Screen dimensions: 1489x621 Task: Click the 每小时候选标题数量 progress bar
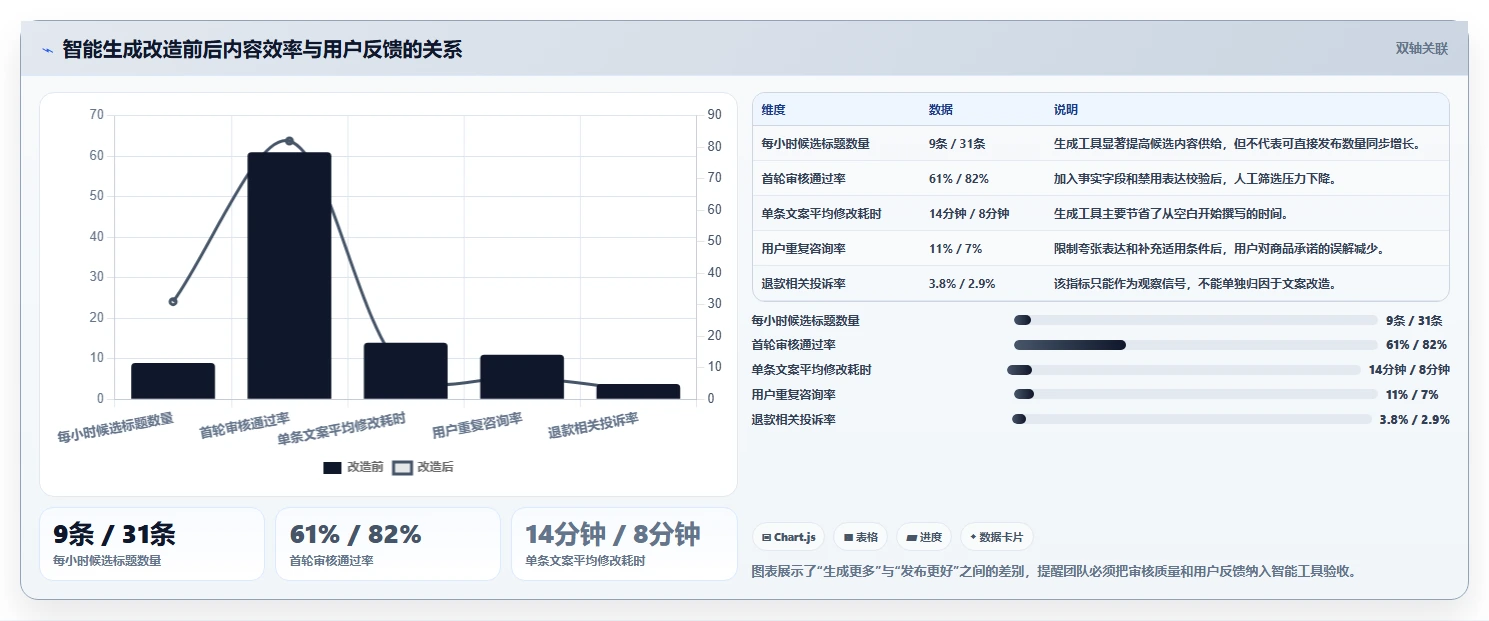pyautogui.click(x=1196, y=320)
